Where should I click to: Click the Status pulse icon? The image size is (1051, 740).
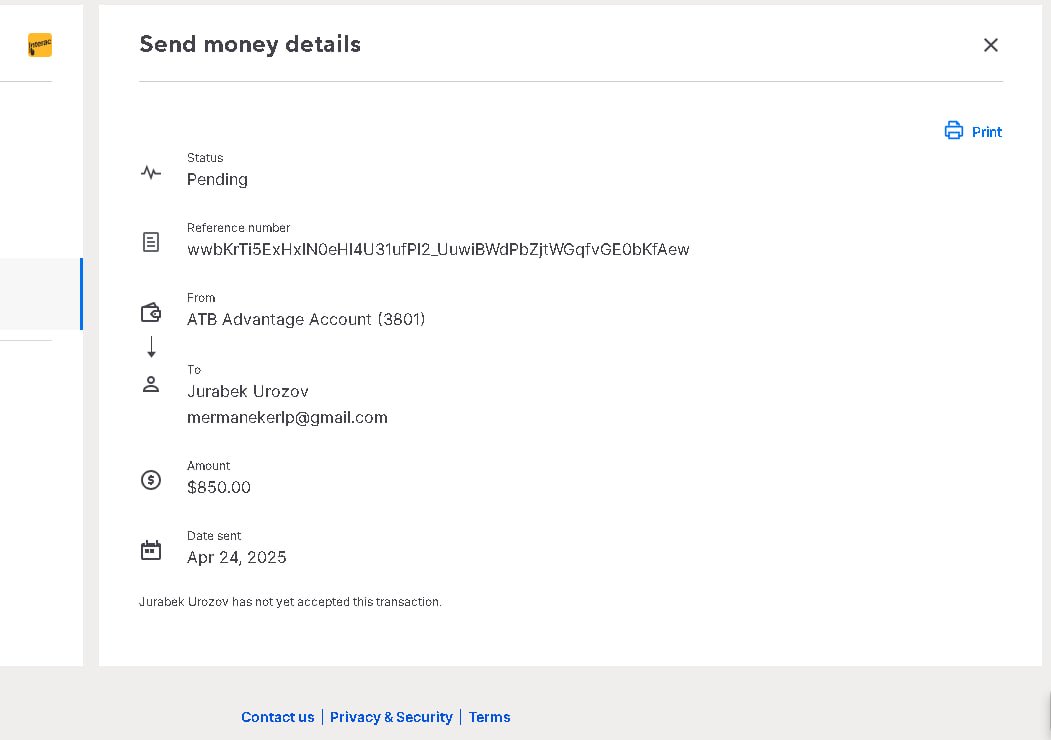(x=151, y=172)
